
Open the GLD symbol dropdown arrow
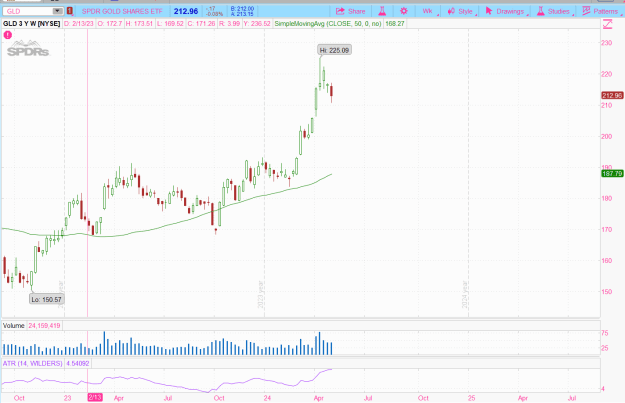(57, 11)
